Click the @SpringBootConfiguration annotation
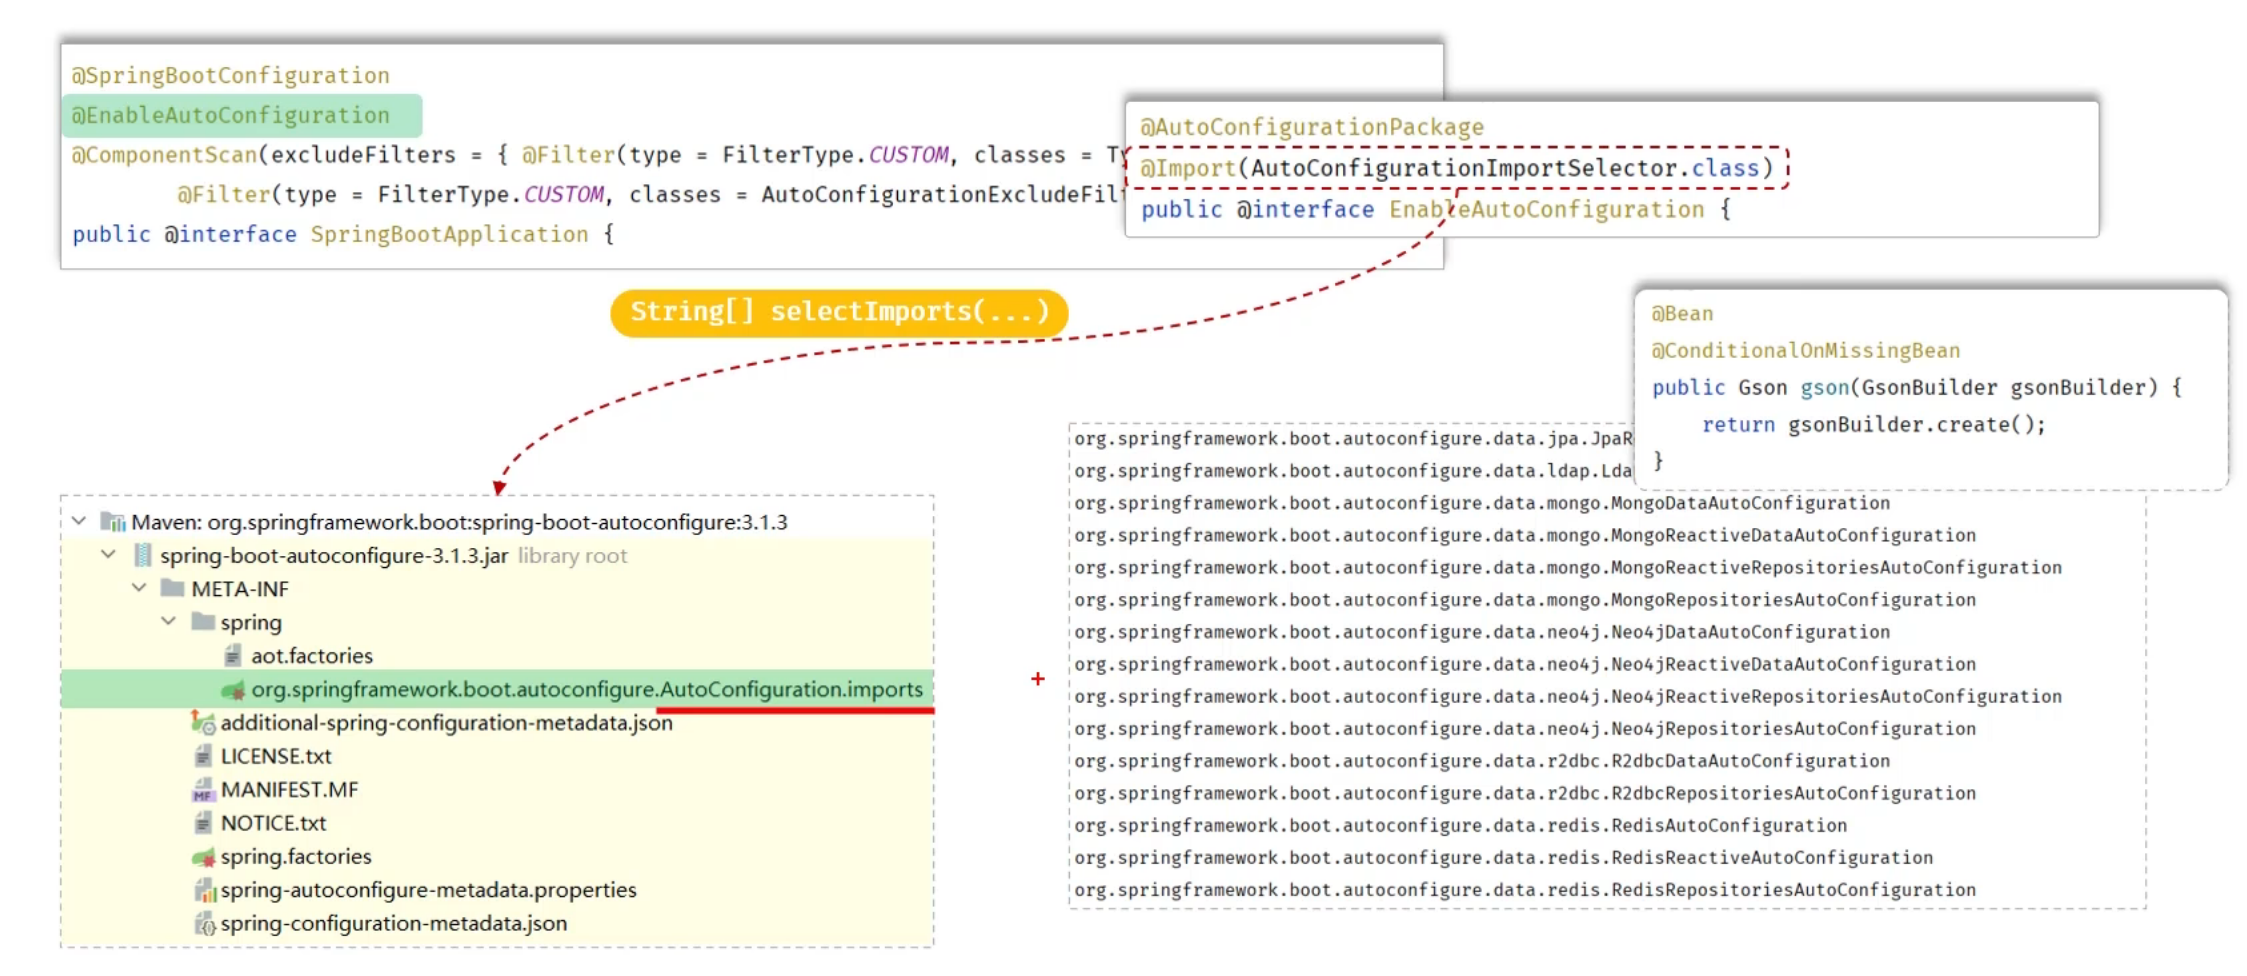Screen dimensions: 2247x976 [x=230, y=76]
